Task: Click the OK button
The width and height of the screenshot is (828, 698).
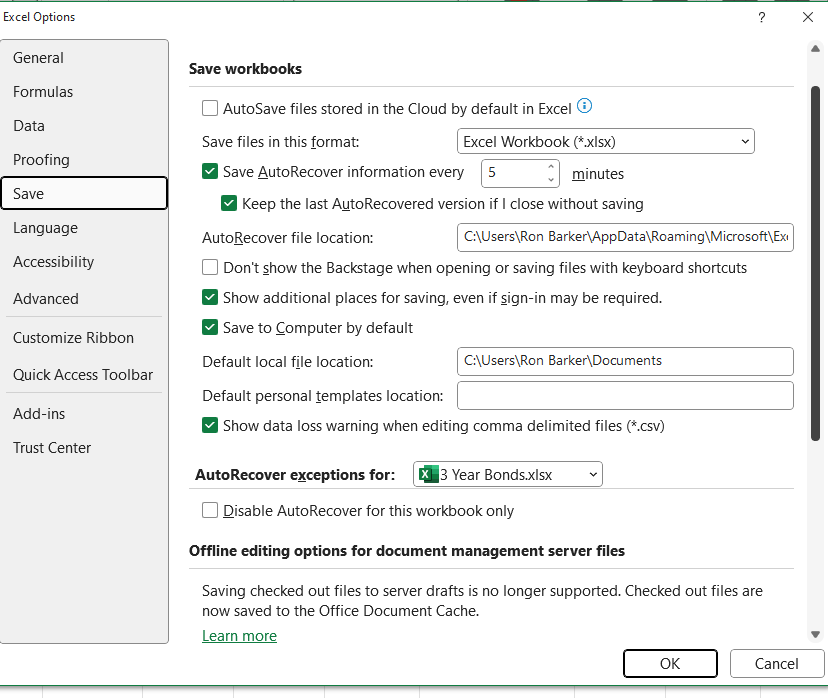Action: click(670, 664)
